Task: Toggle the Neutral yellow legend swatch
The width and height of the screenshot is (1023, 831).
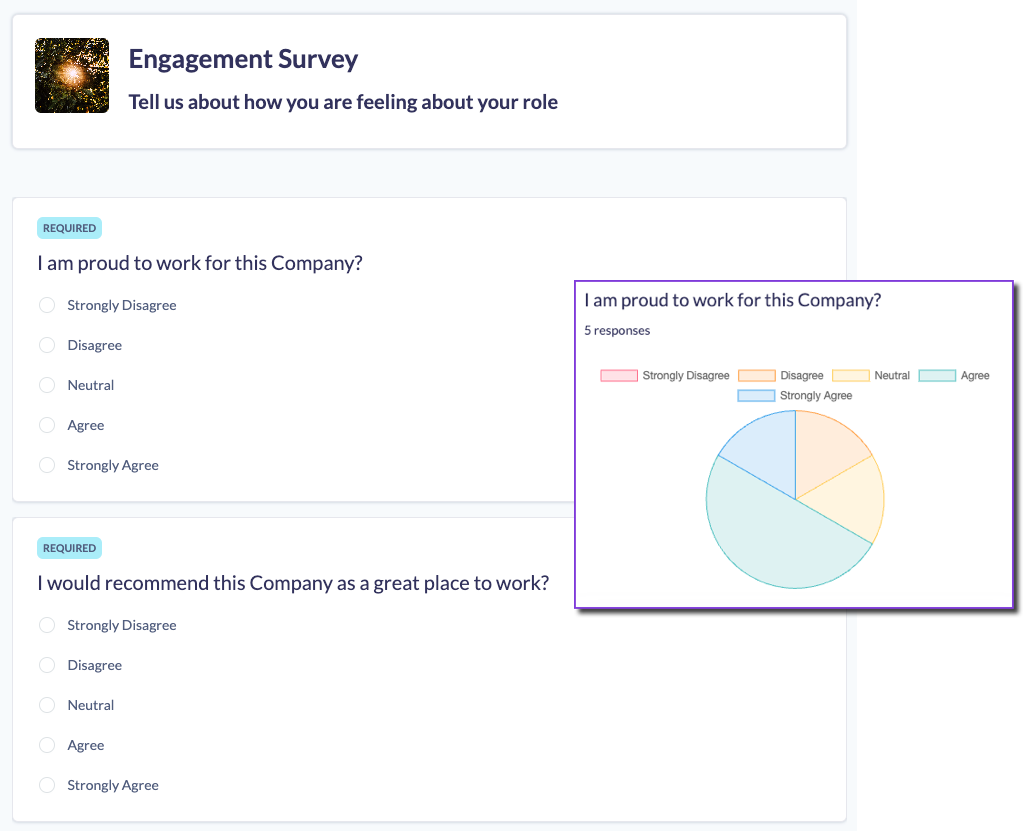Action: [x=851, y=376]
